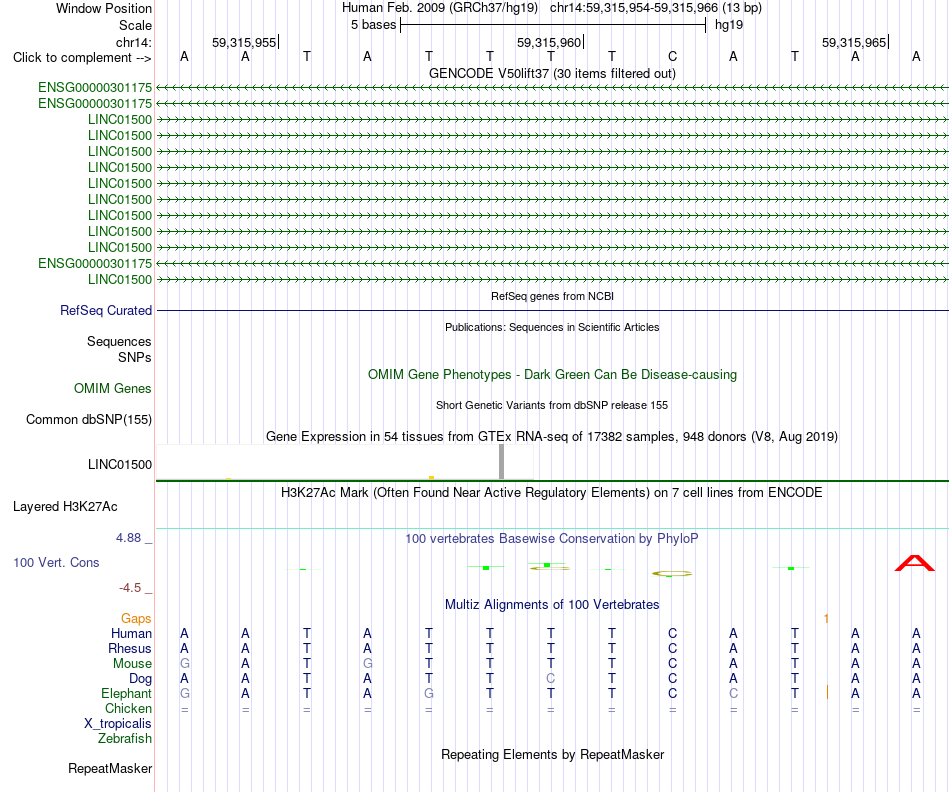
Task: Select the Dog alignment row label
Action: point(140,679)
